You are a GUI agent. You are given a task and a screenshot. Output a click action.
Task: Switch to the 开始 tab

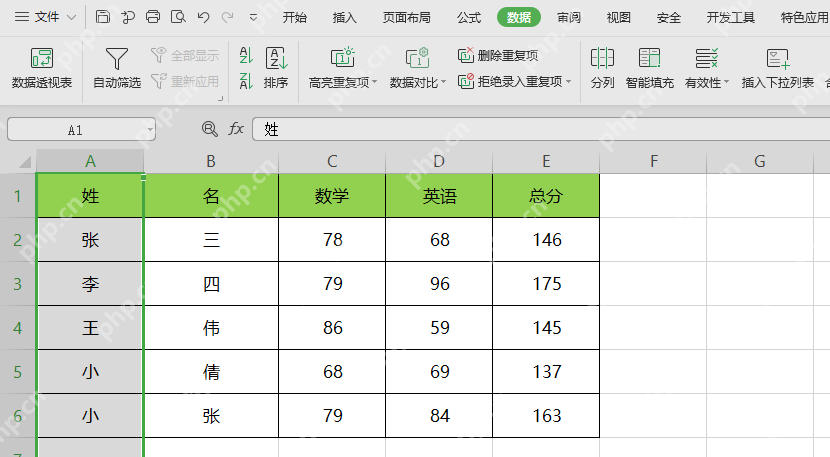(294, 17)
